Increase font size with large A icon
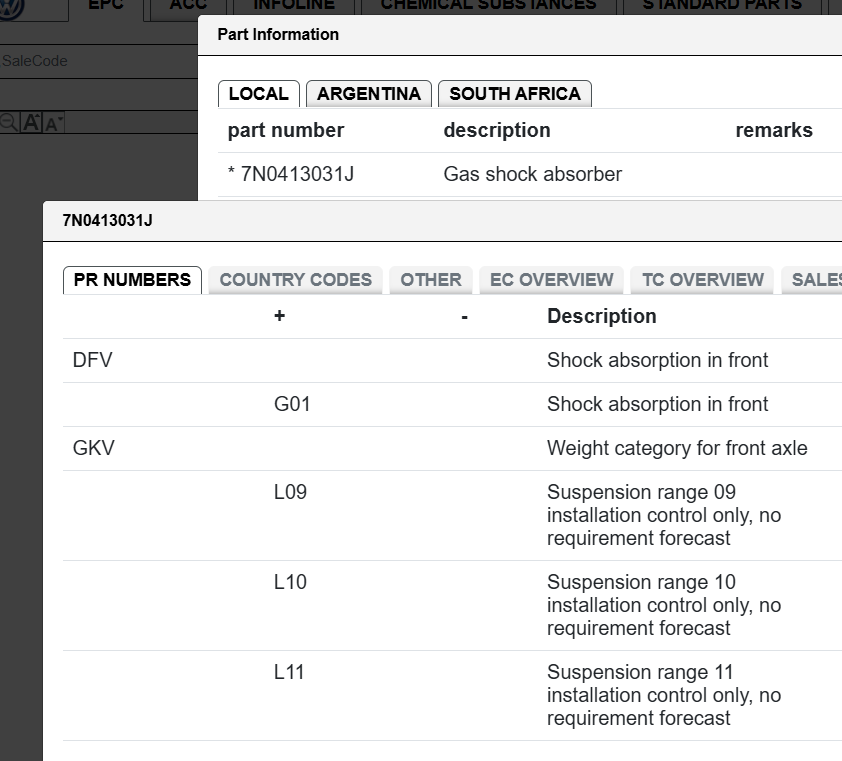This screenshot has width=842, height=761. pos(31,122)
